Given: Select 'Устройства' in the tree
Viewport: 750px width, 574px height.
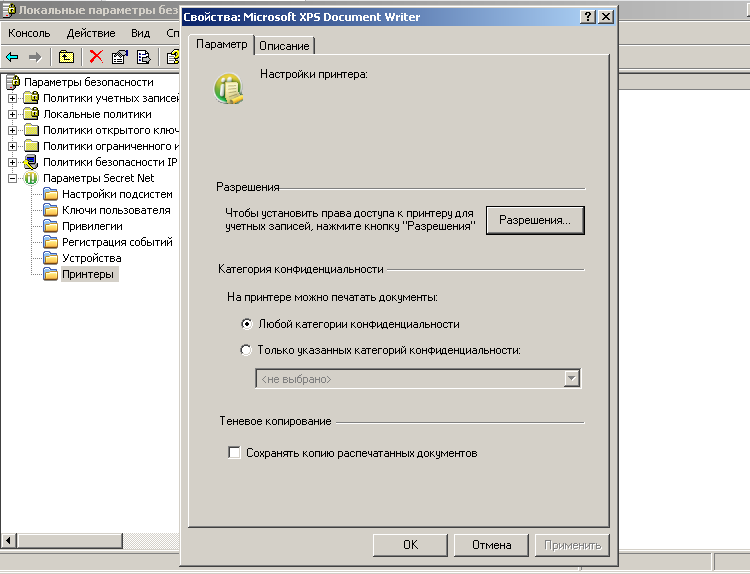Looking at the screenshot, I should (91, 258).
